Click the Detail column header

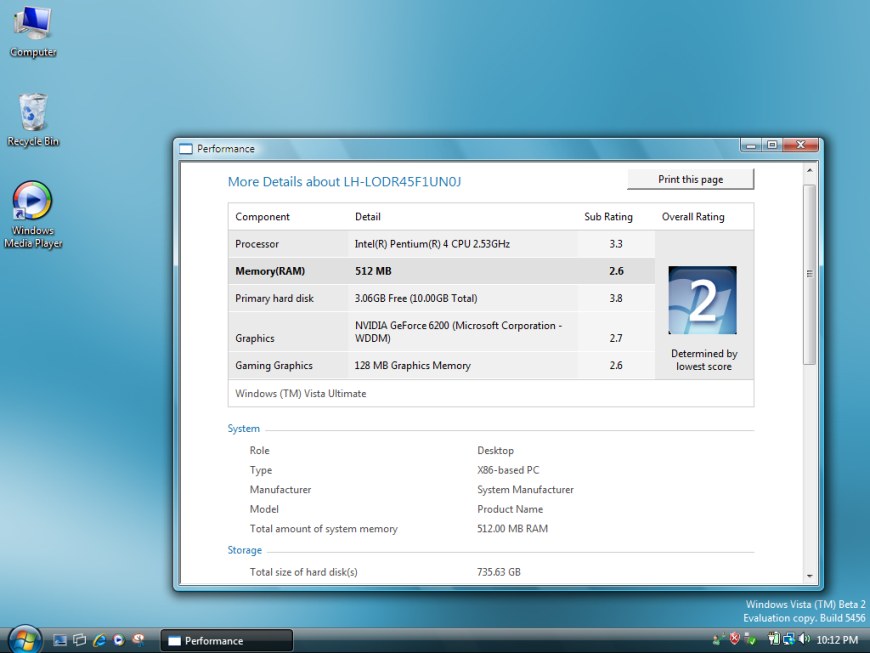(x=368, y=217)
